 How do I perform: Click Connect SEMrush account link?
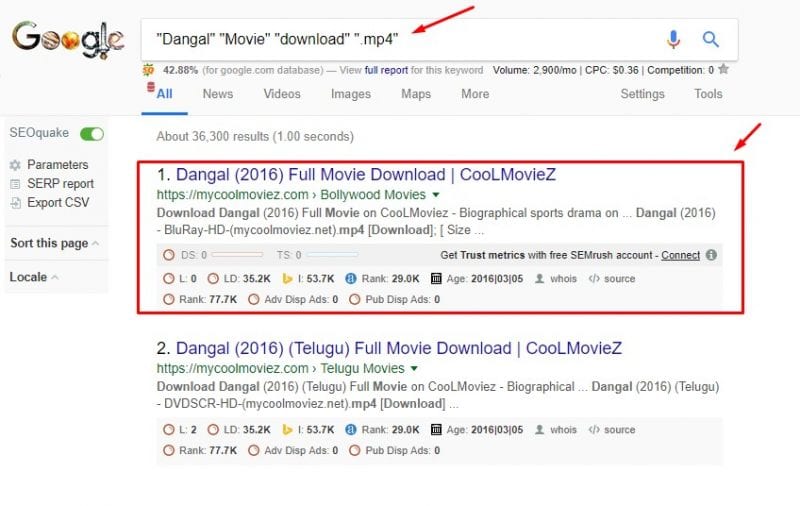point(680,255)
